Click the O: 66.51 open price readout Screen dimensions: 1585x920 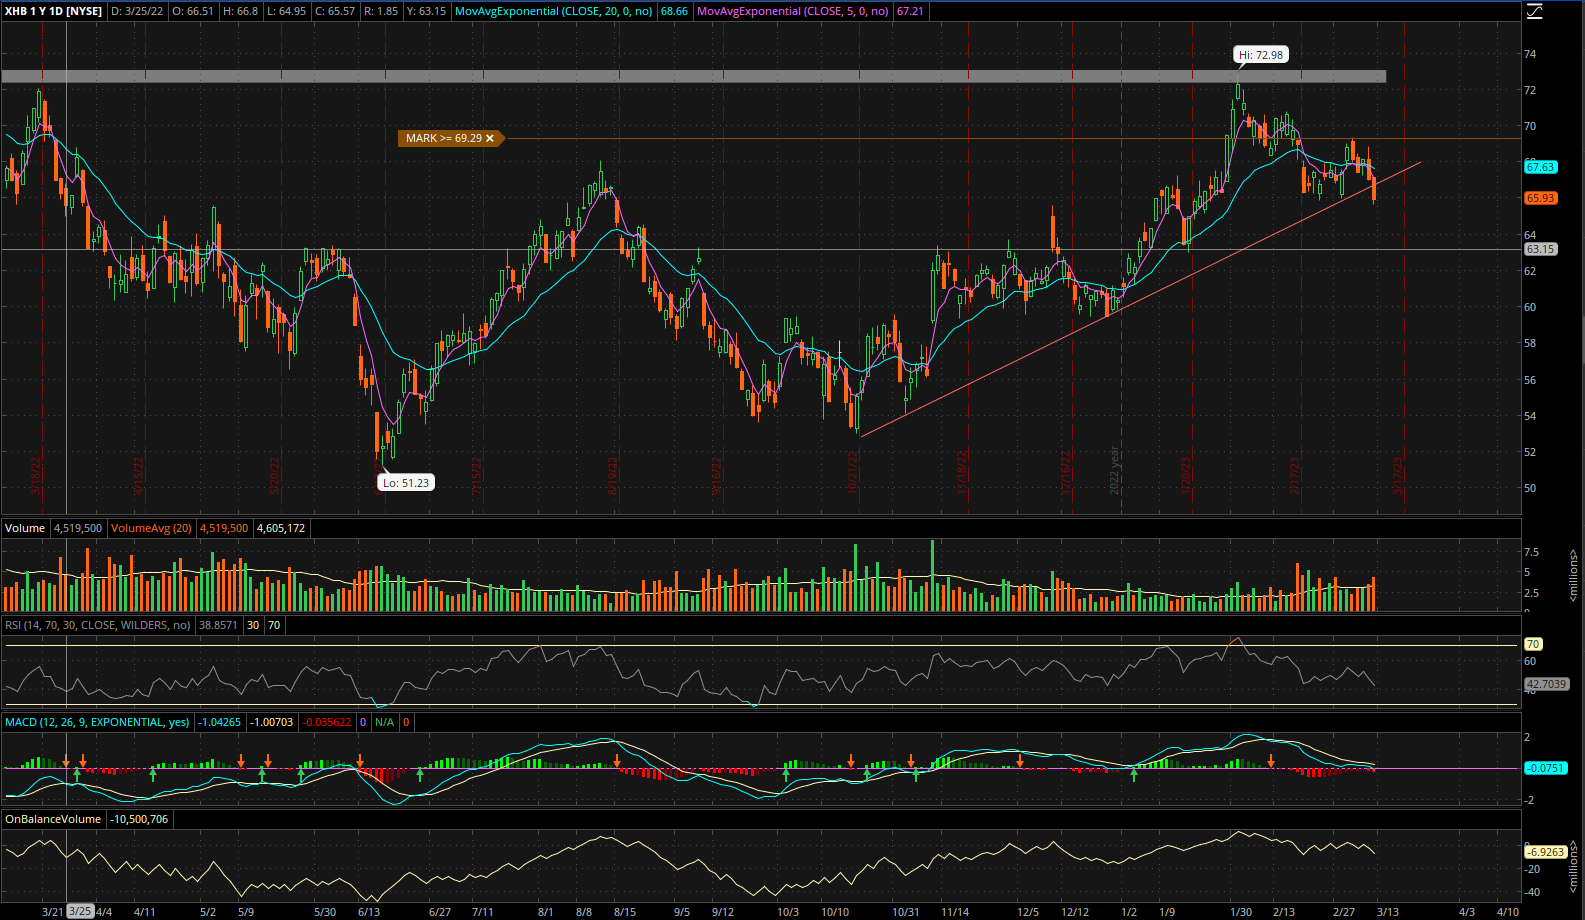tap(193, 11)
